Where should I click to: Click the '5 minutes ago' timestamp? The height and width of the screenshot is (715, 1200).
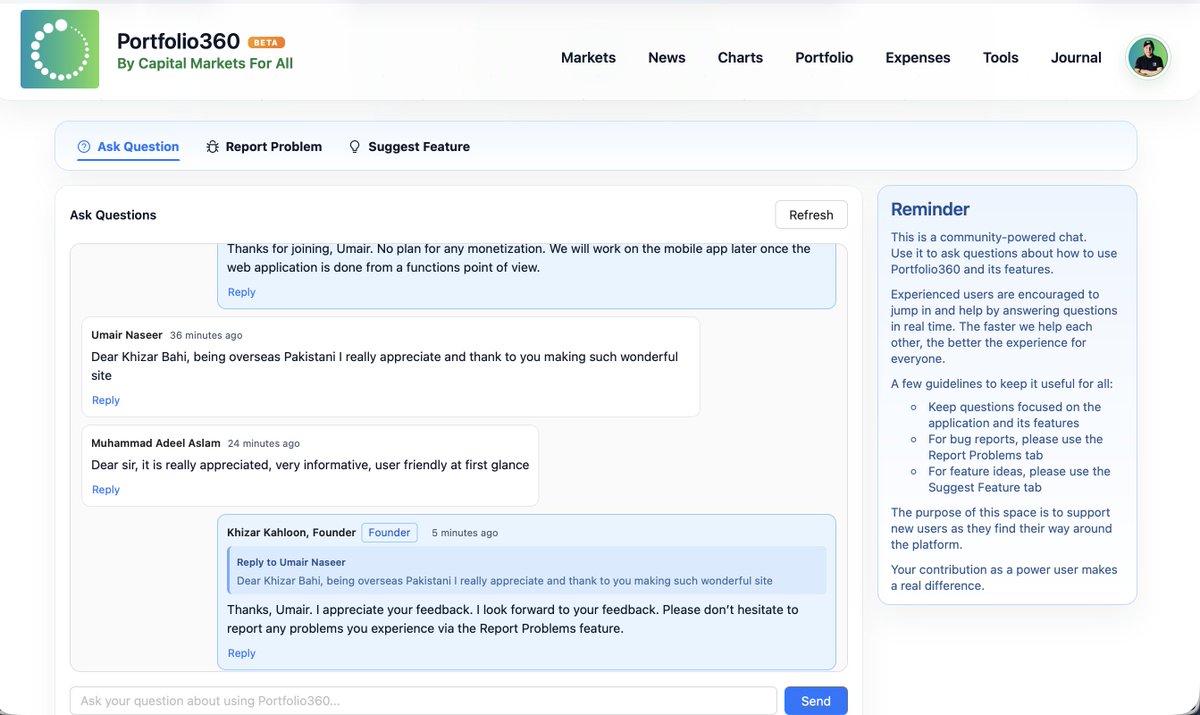(x=465, y=533)
